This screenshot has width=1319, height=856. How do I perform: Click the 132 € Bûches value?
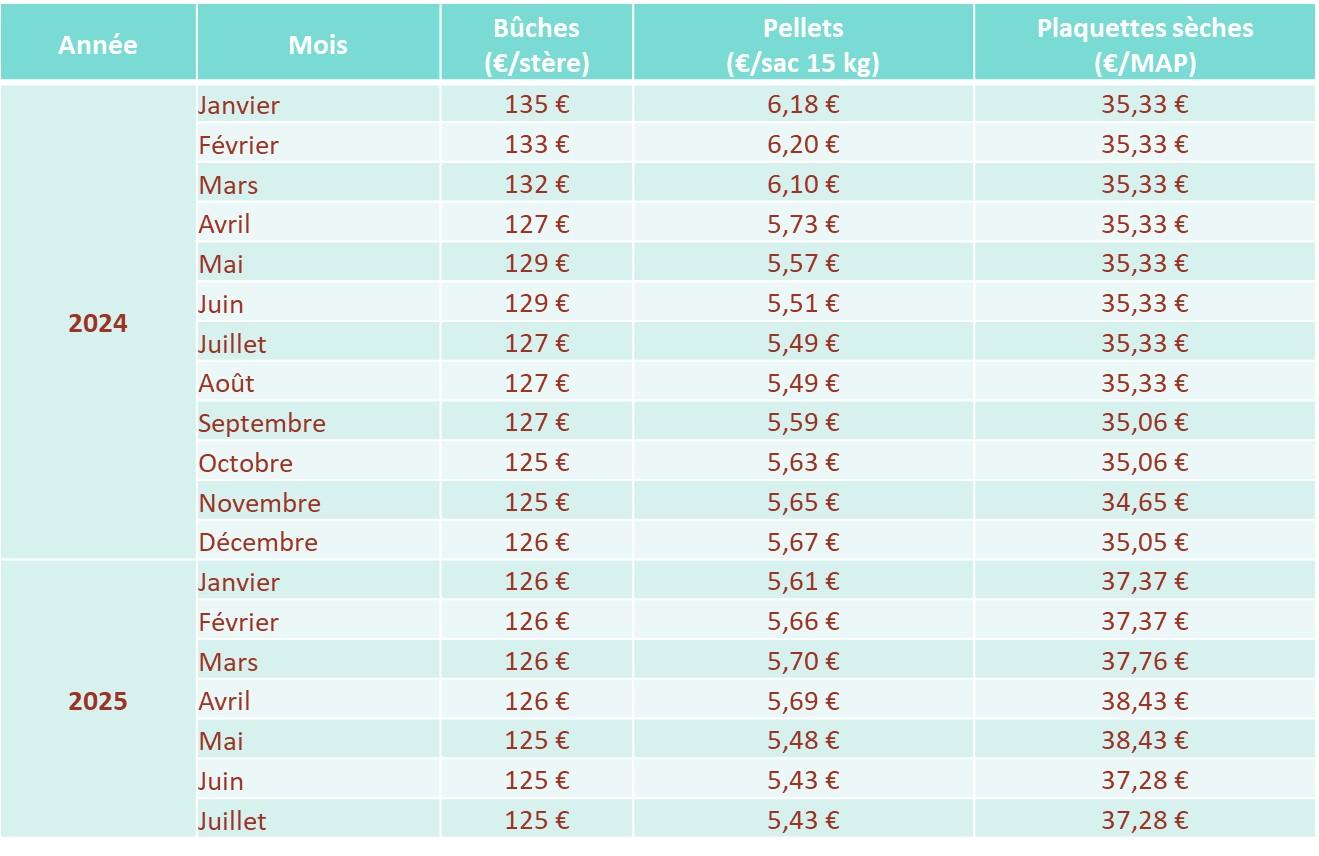click(537, 184)
